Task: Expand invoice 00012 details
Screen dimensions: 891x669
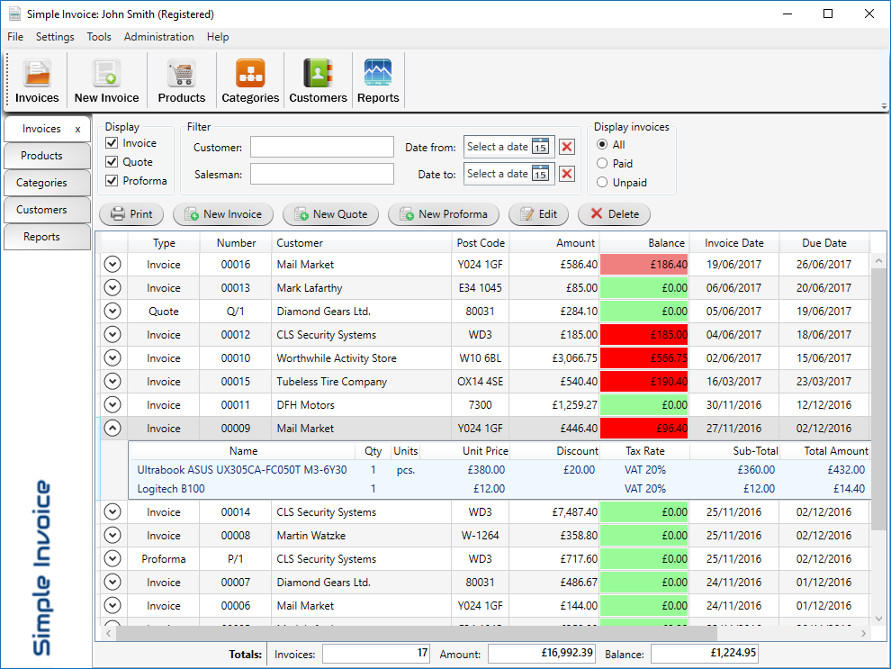Action: (113, 334)
